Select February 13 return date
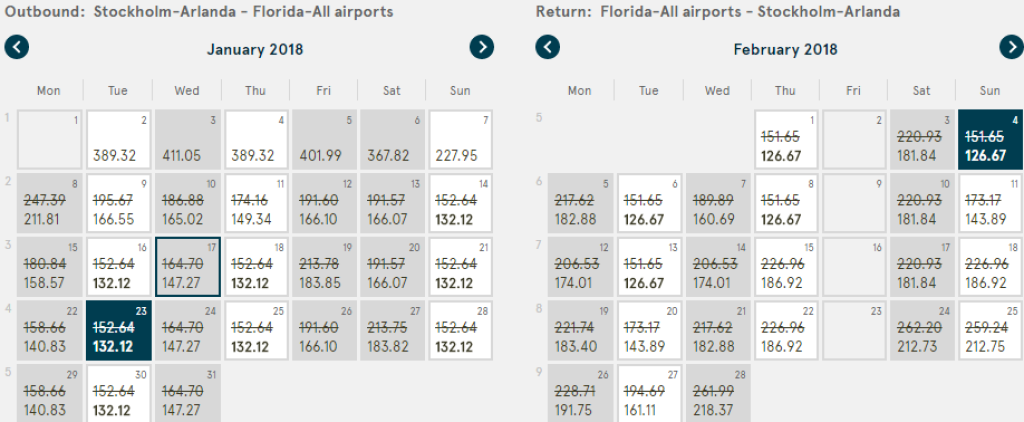Image resolution: width=1024 pixels, height=422 pixels. [649, 265]
